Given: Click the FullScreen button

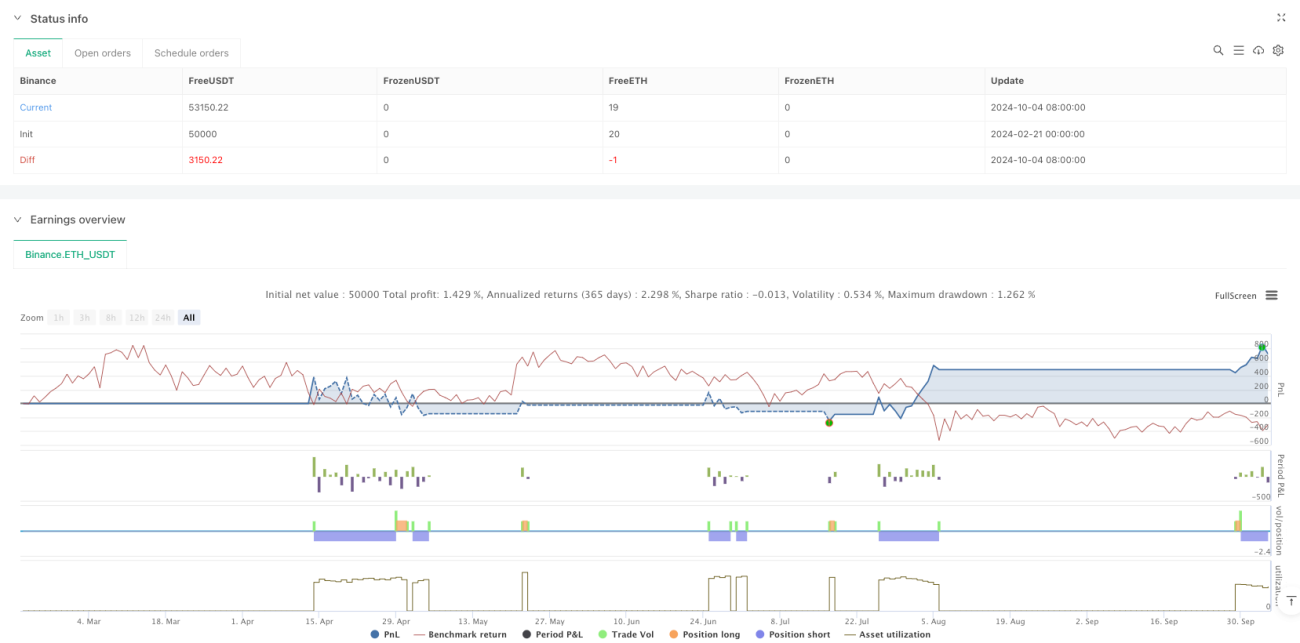Looking at the screenshot, I should (x=1235, y=296).
